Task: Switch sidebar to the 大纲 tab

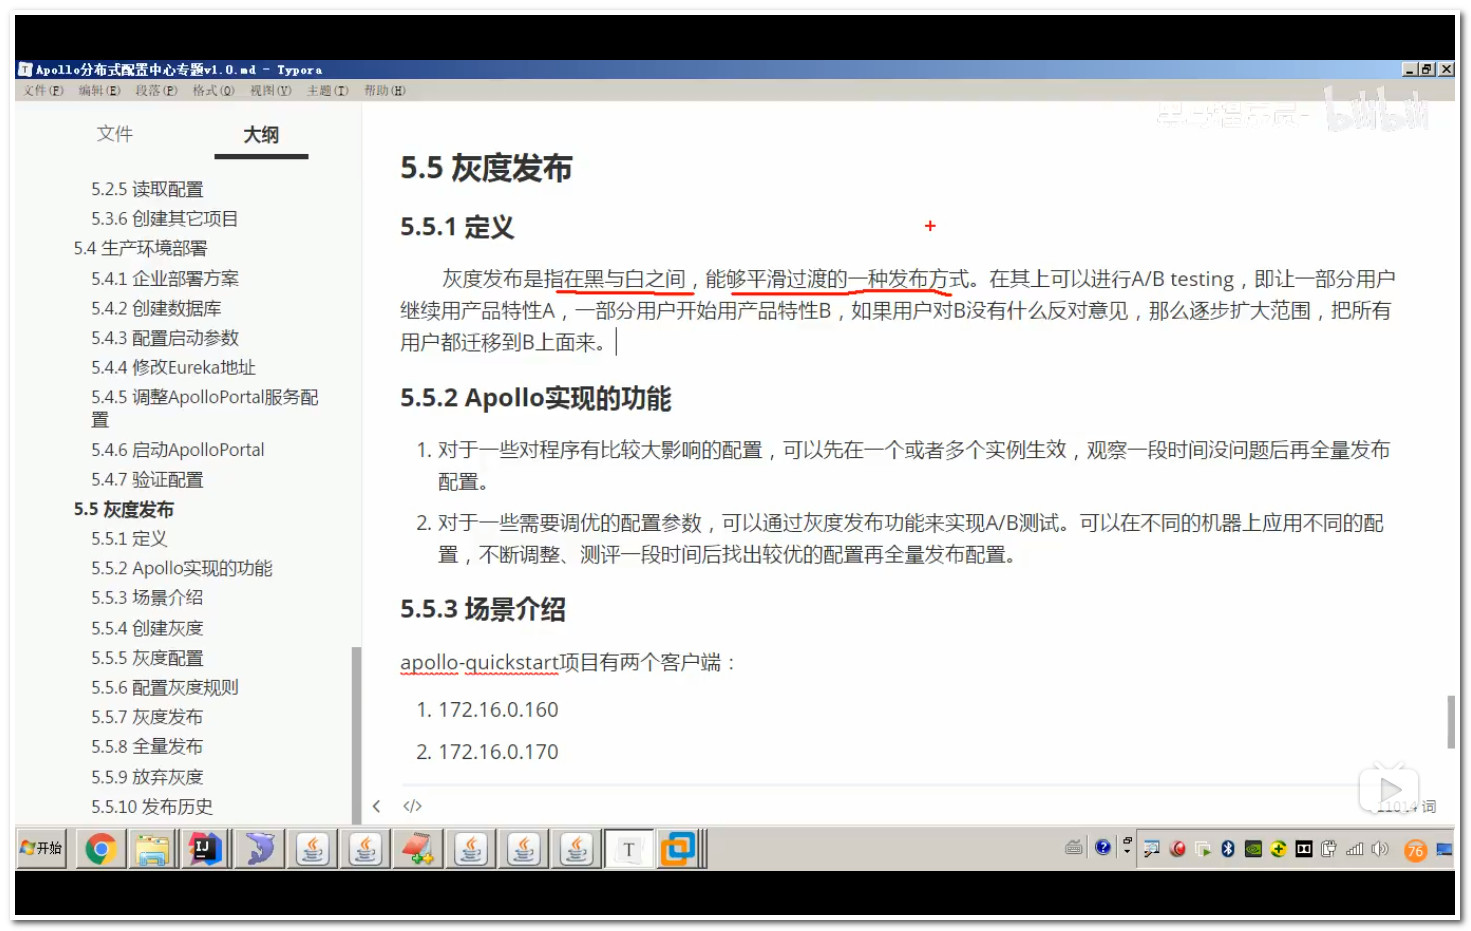Action: 261,134
